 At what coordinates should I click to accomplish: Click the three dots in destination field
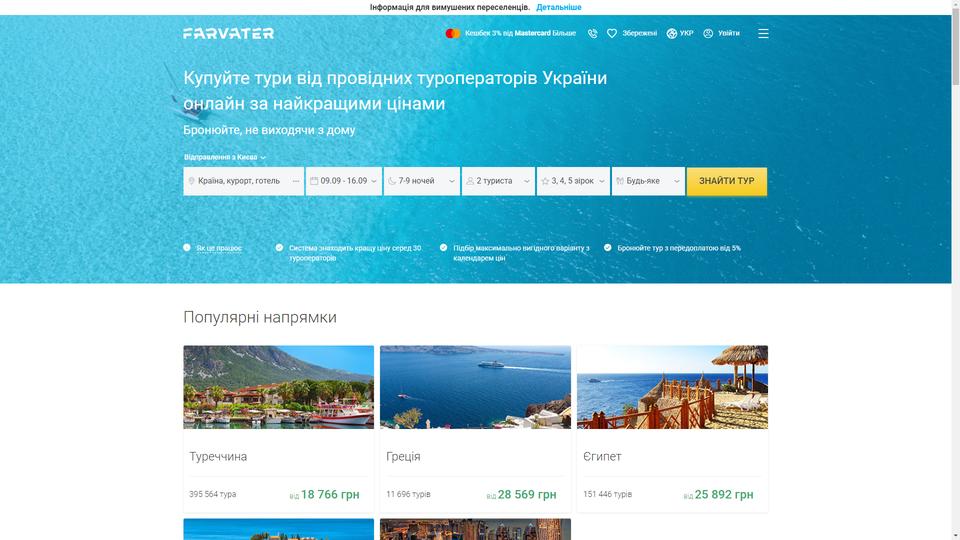(296, 181)
